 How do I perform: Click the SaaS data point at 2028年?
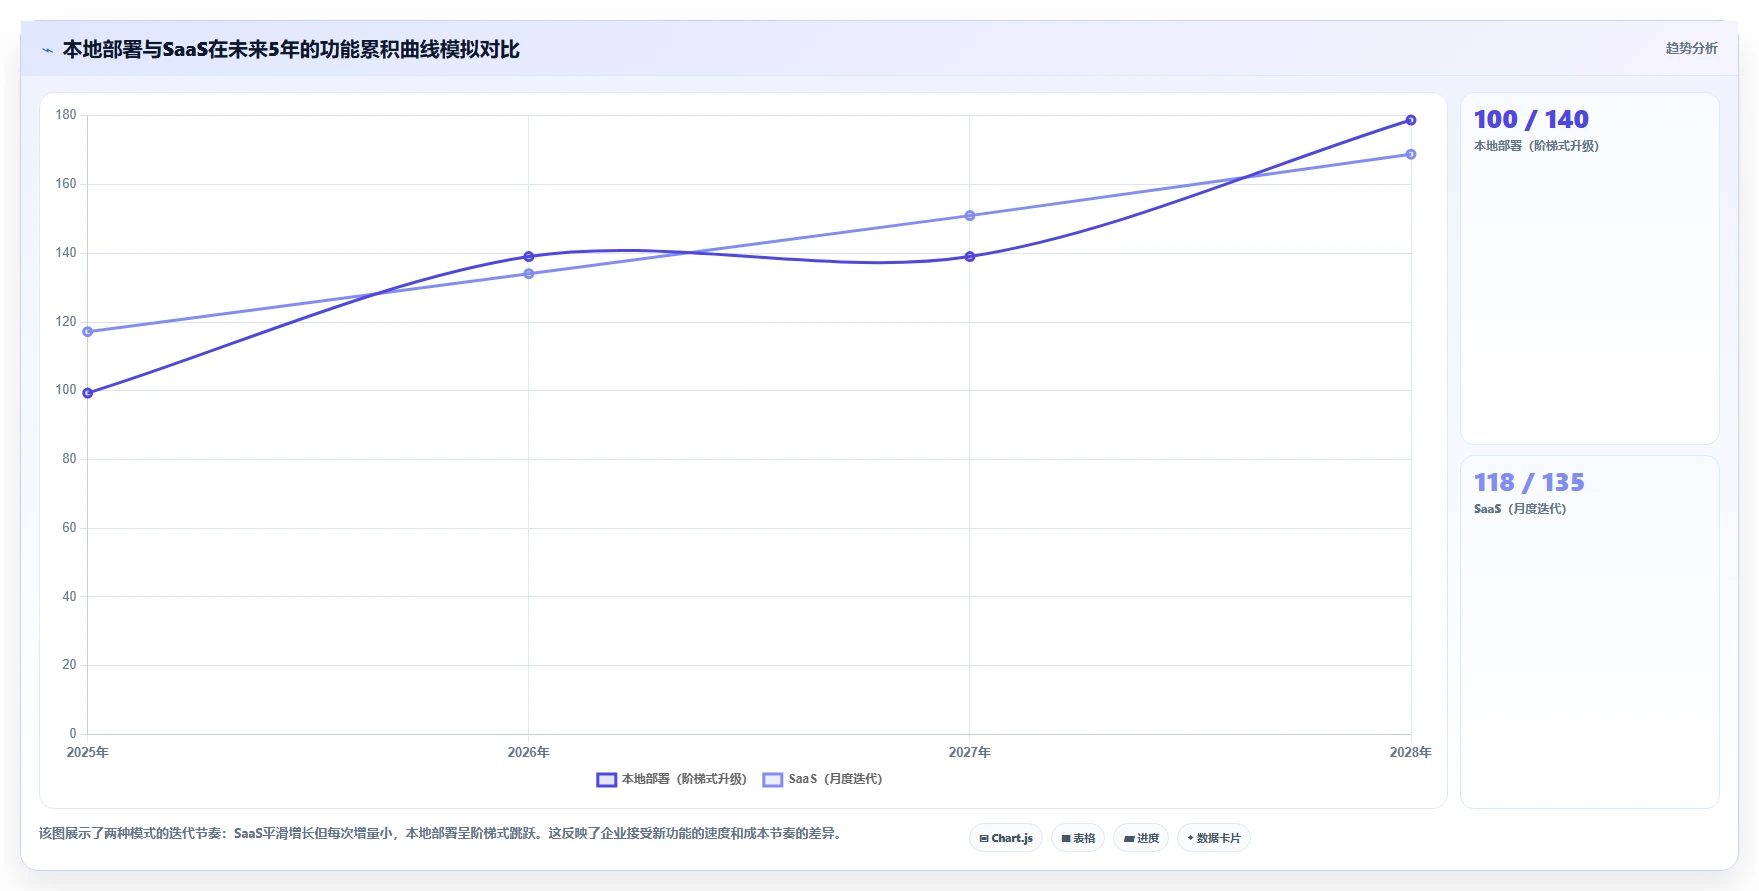point(1411,154)
